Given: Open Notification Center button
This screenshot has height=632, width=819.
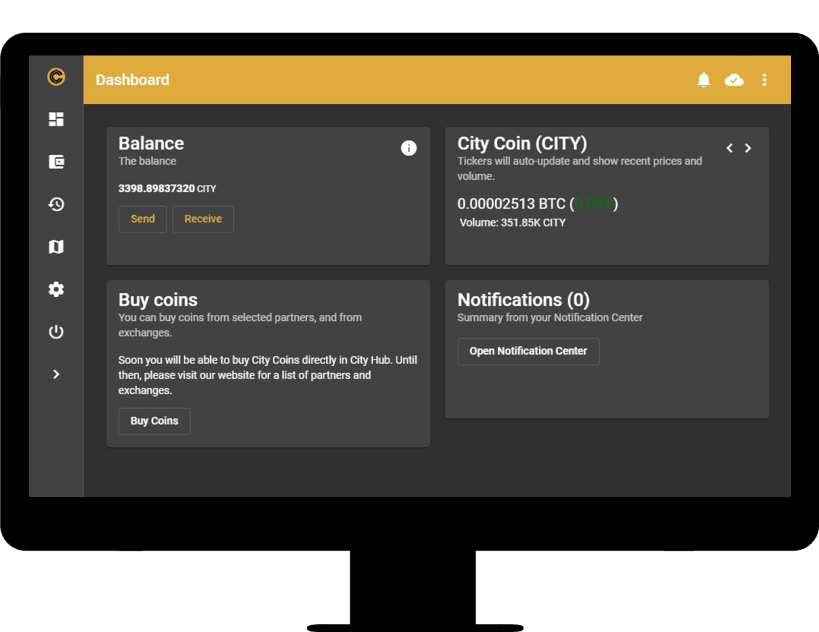Looking at the screenshot, I should click(x=528, y=351).
